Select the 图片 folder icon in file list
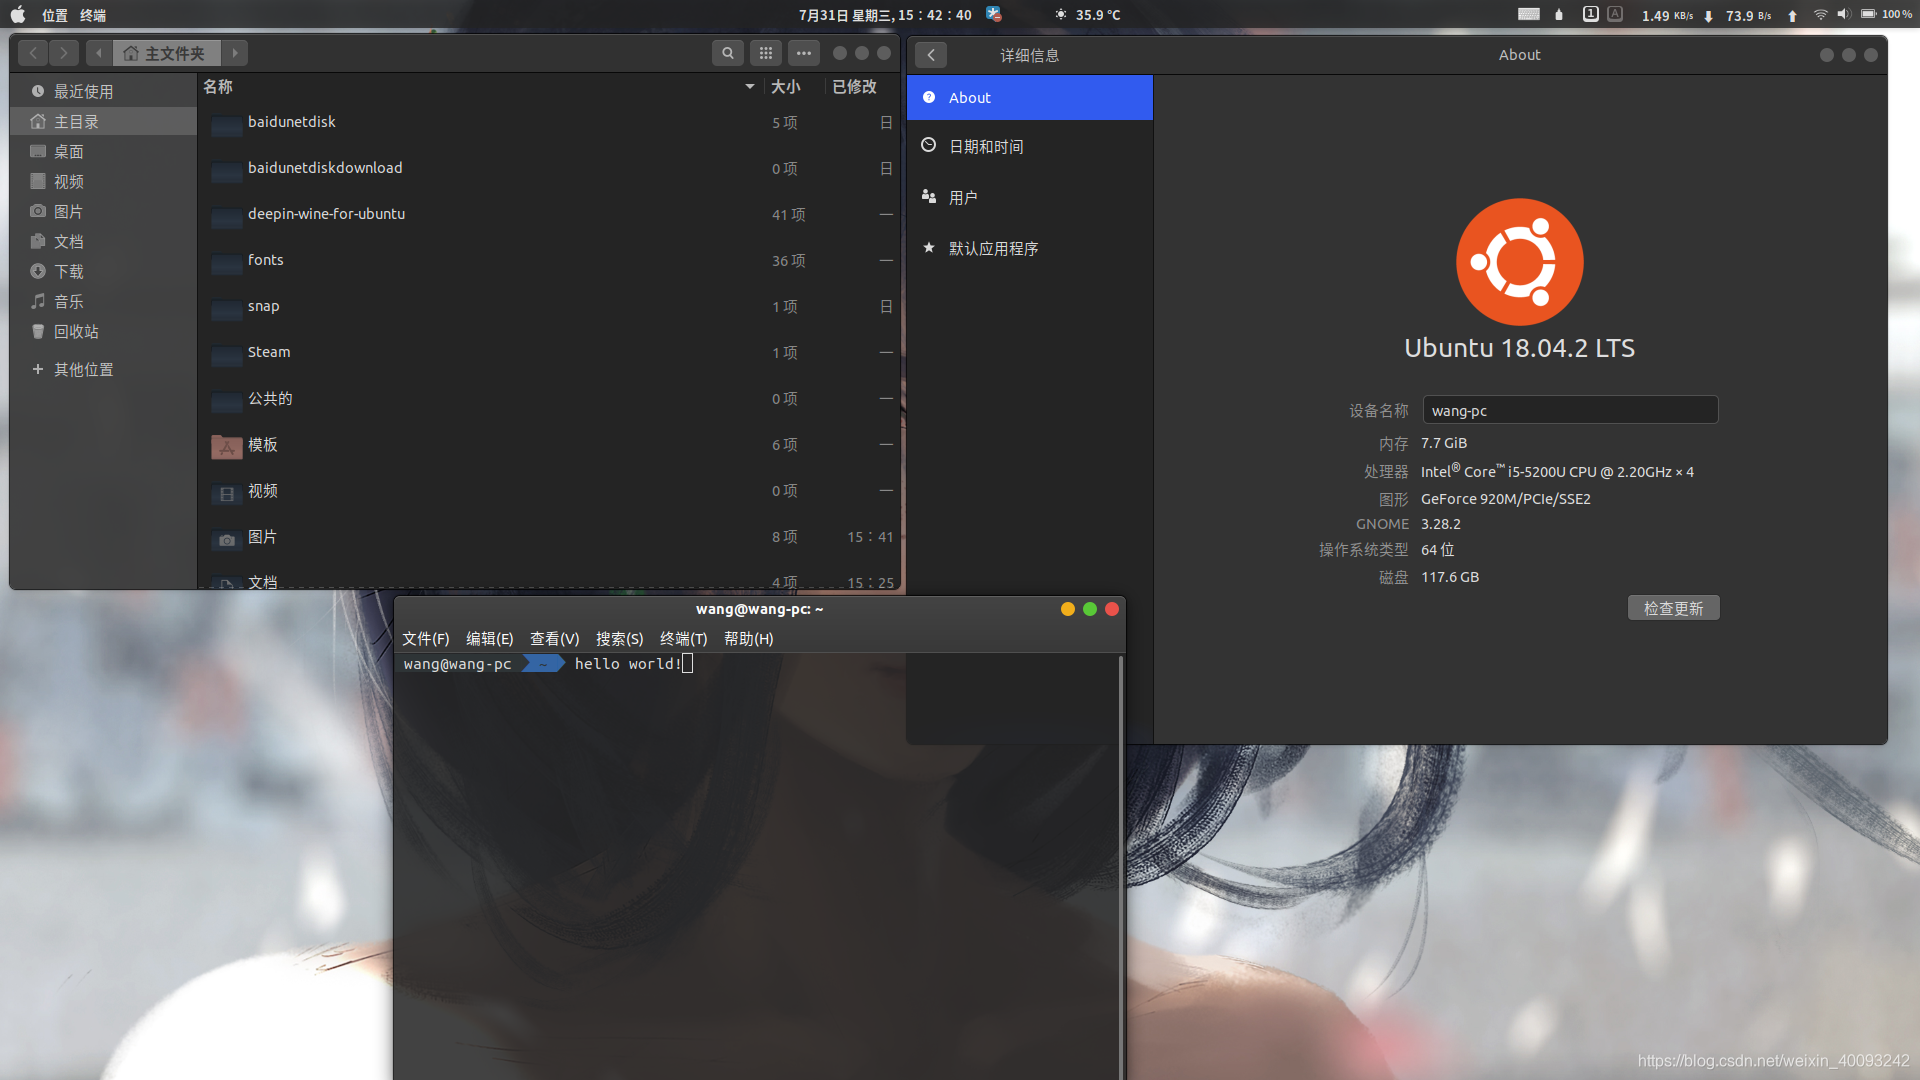The width and height of the screenshot is (1920, 1080). tap(227, 538)
